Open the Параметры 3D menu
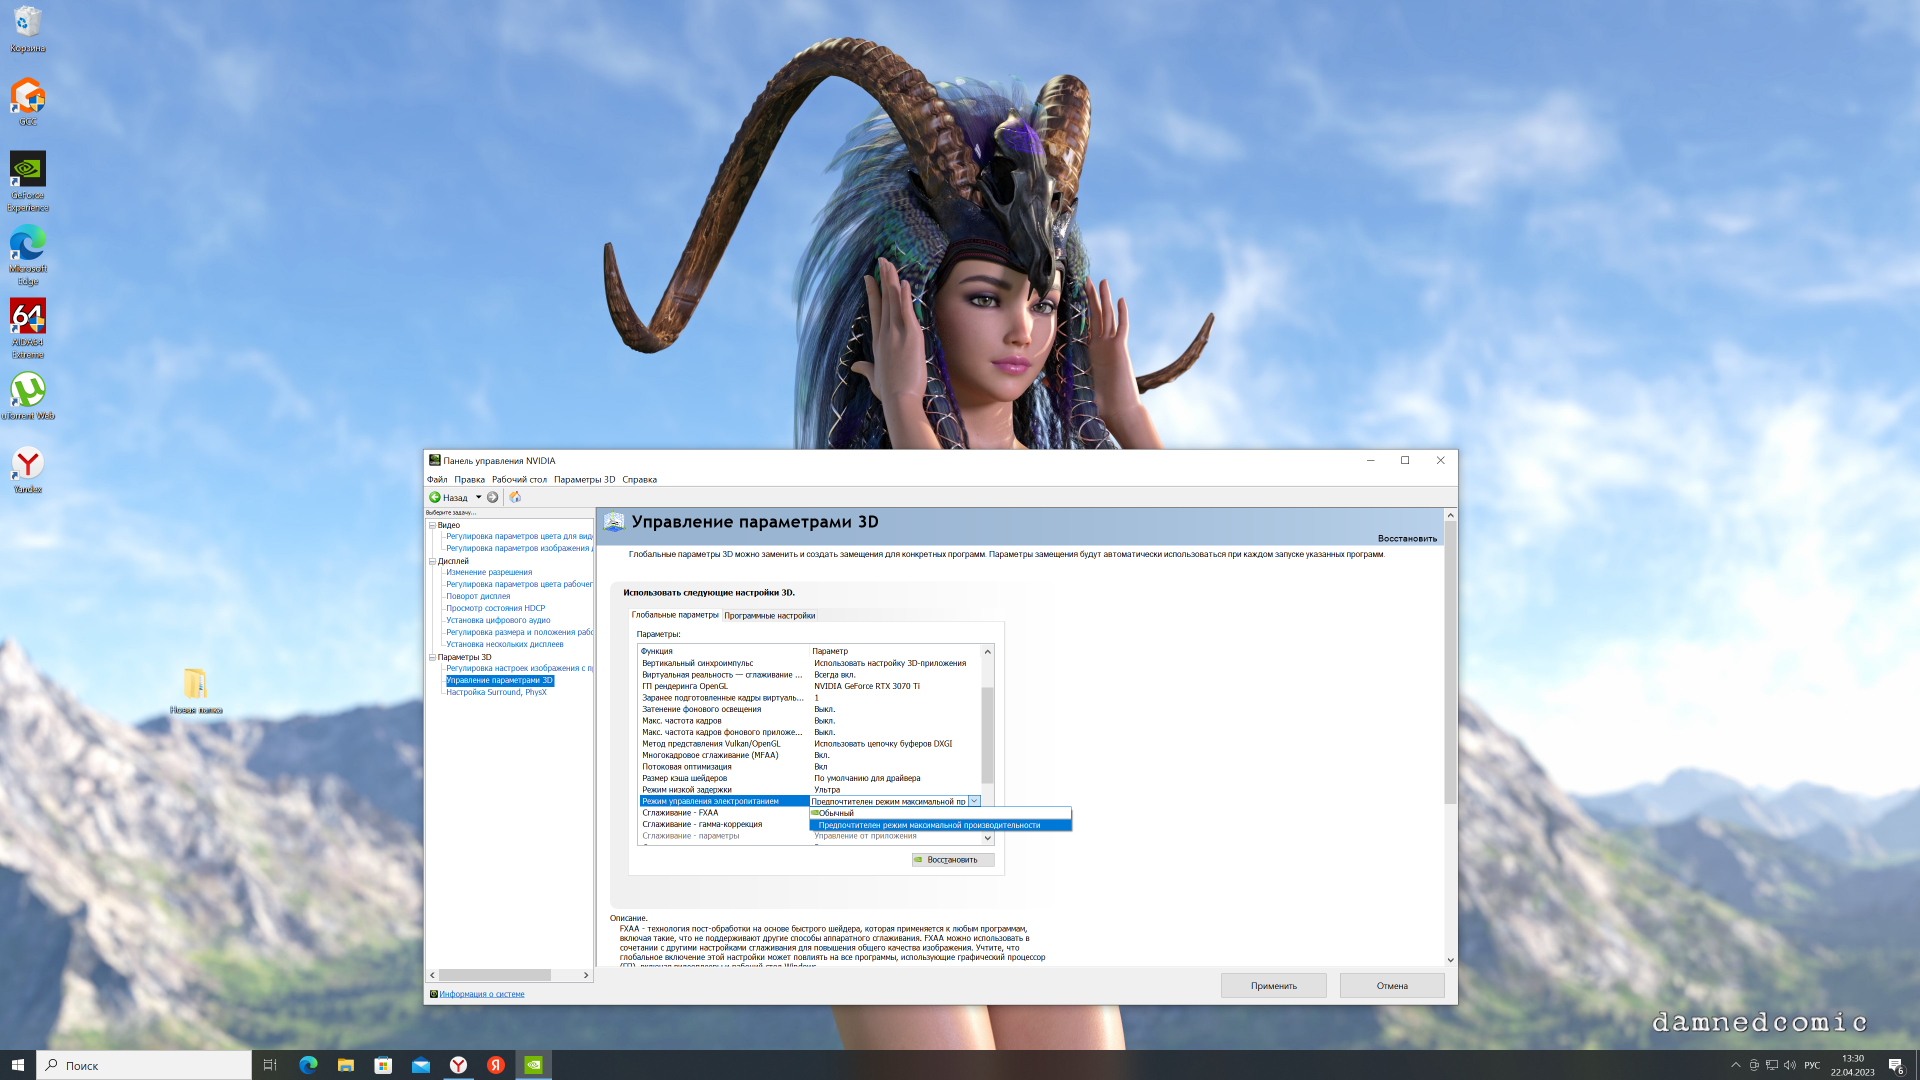Viewport: 1920px width, 1080px height. coord(584,480)
